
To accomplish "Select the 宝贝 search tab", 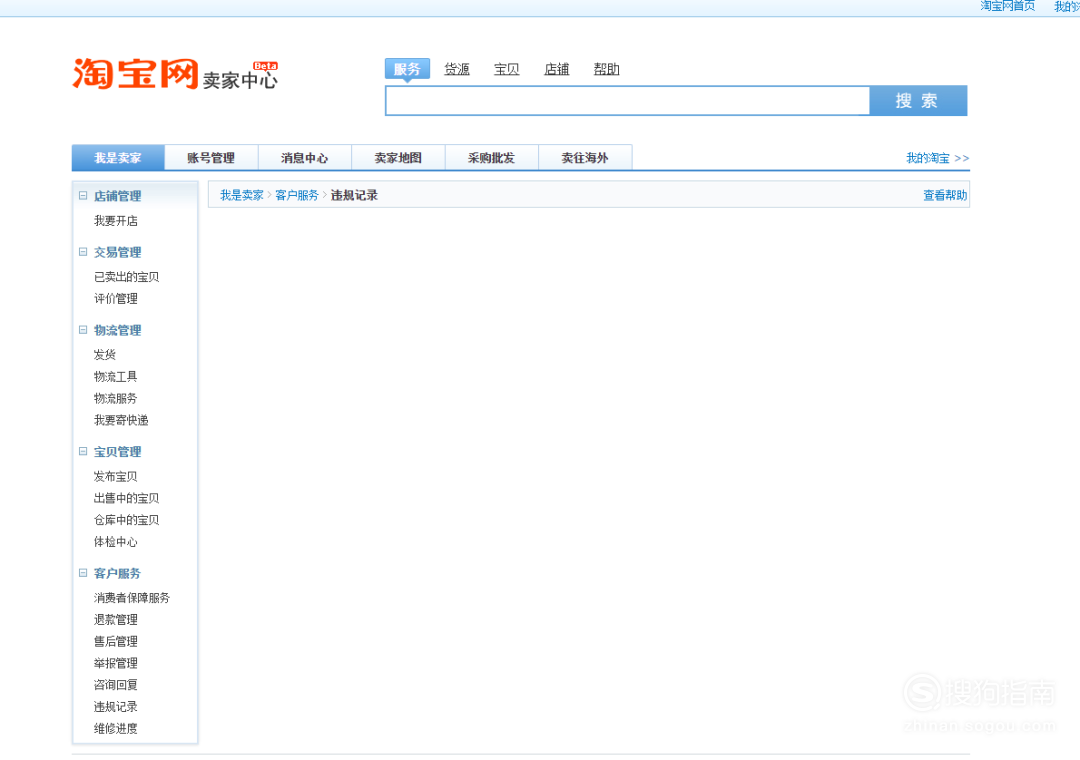I will point(506,69).
